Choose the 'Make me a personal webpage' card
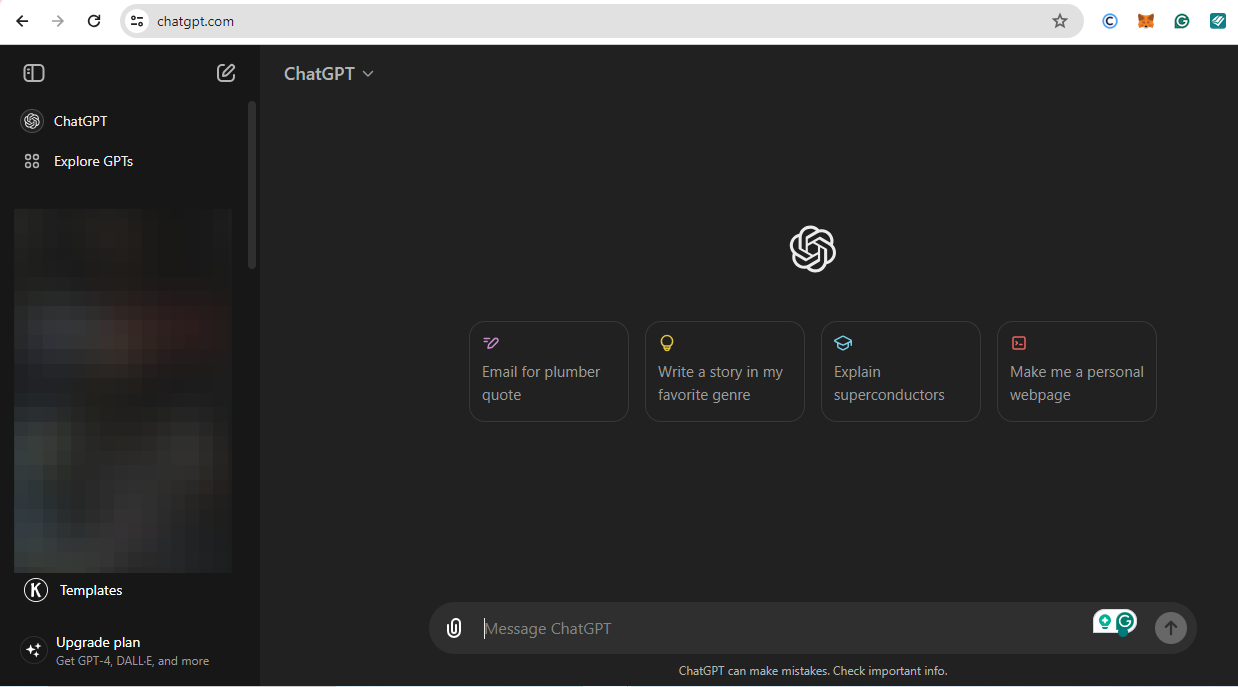Screen dimensions: 1238x687 pos(1077,371)
